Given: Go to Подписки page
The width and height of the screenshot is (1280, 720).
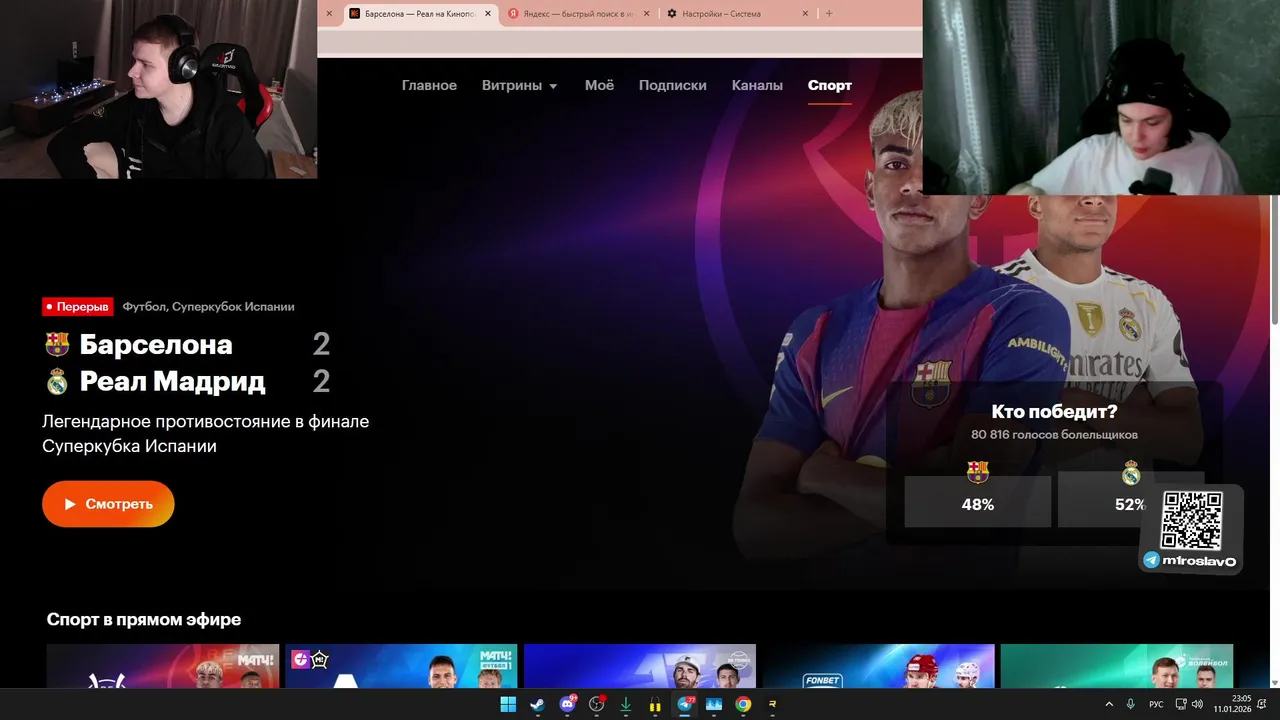Looking at the screenshot, I should tap(672, 86).
